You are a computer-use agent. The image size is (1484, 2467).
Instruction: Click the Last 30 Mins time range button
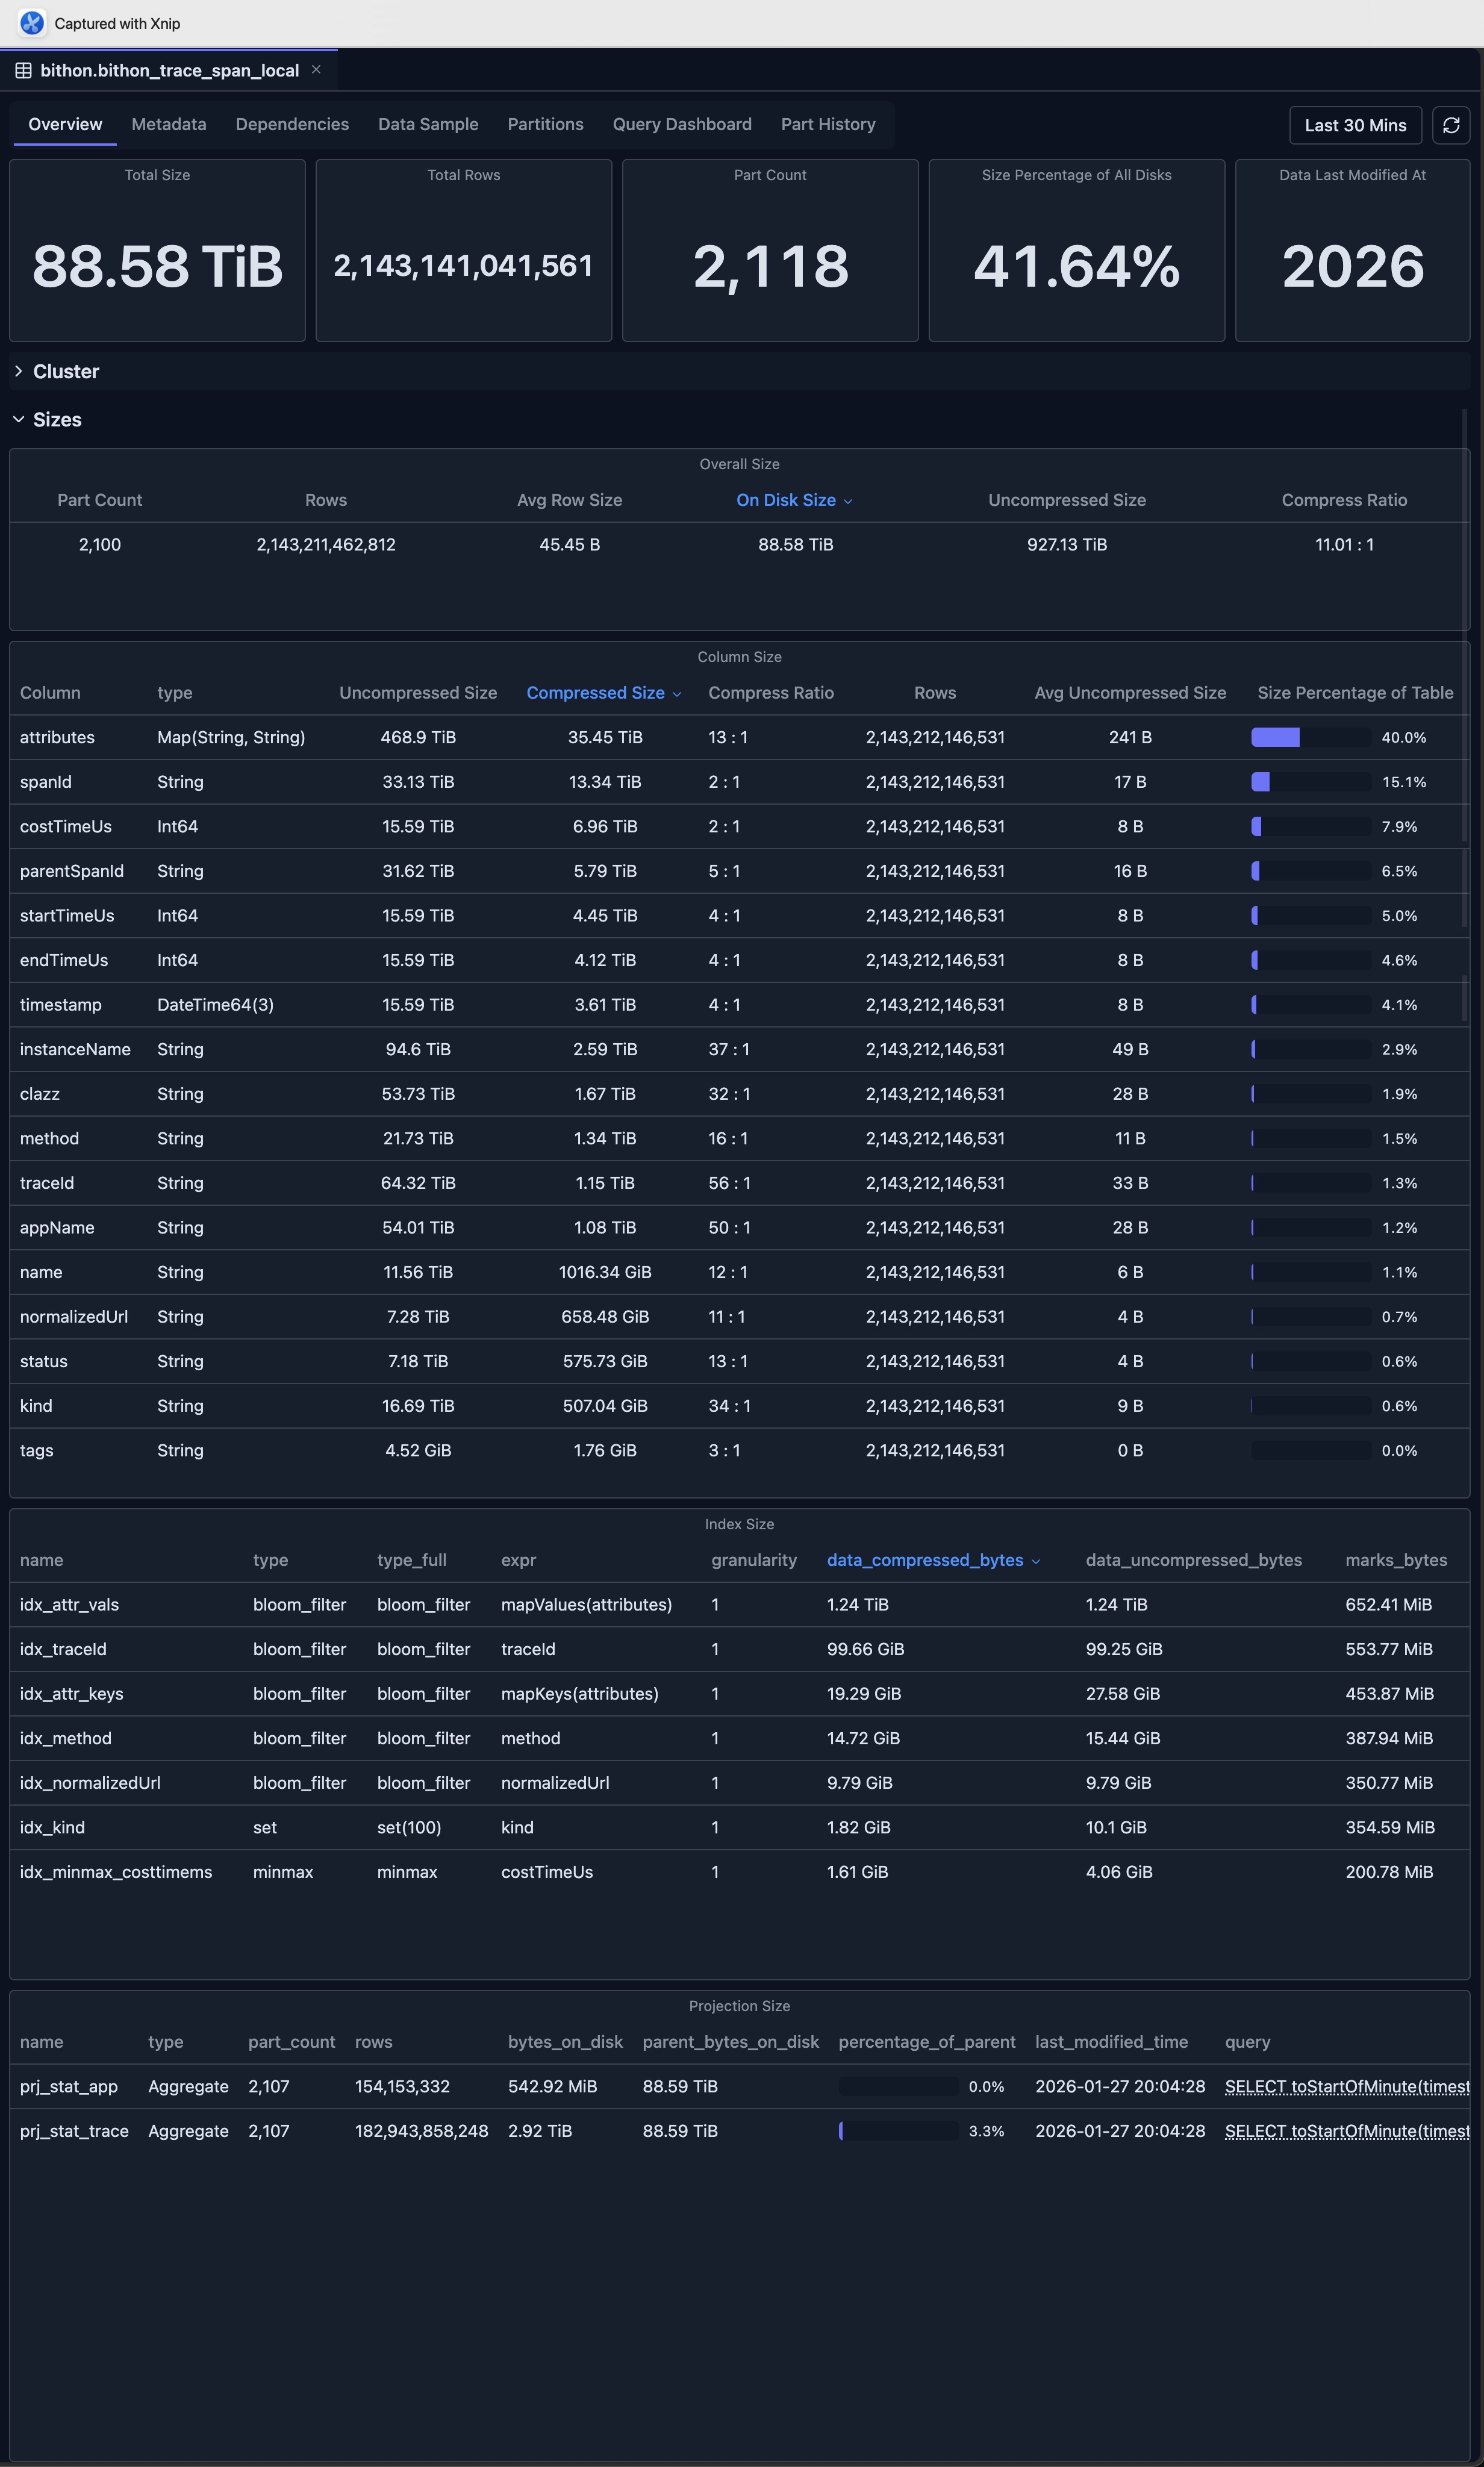pyautogui.click(x=1355, y=125)
